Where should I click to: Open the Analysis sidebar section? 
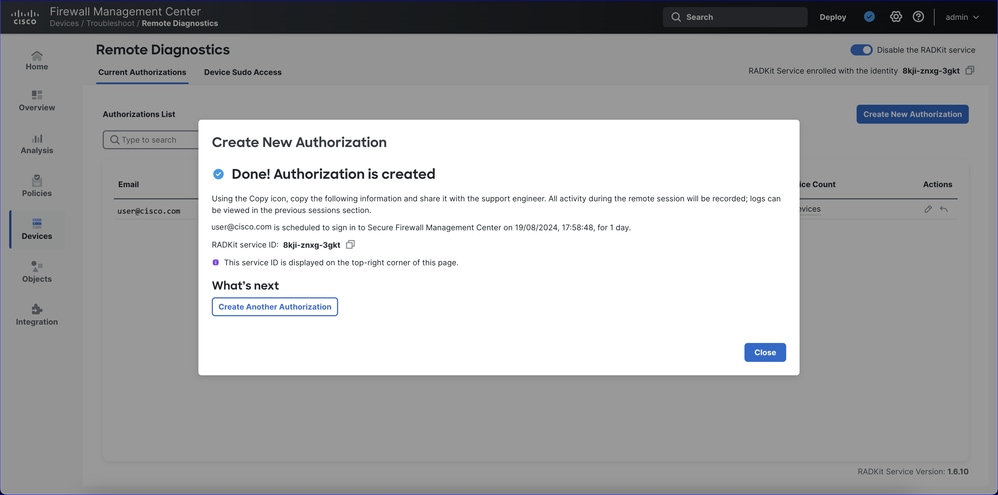click(37, 144)
